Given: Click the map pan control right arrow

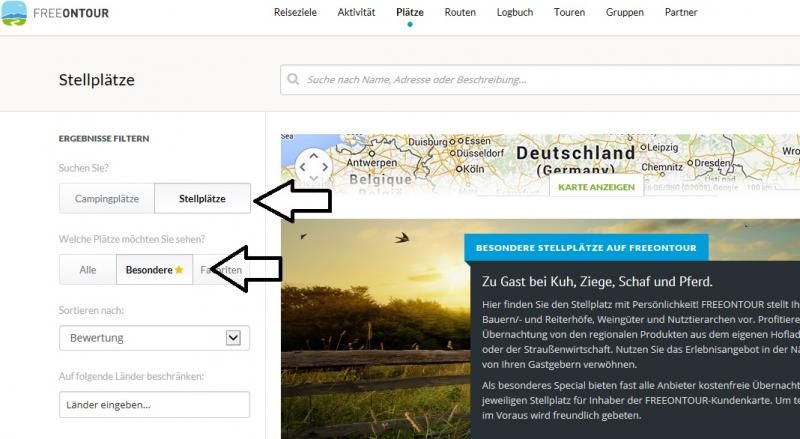Looking at the screenshot, I should [325, 167].
